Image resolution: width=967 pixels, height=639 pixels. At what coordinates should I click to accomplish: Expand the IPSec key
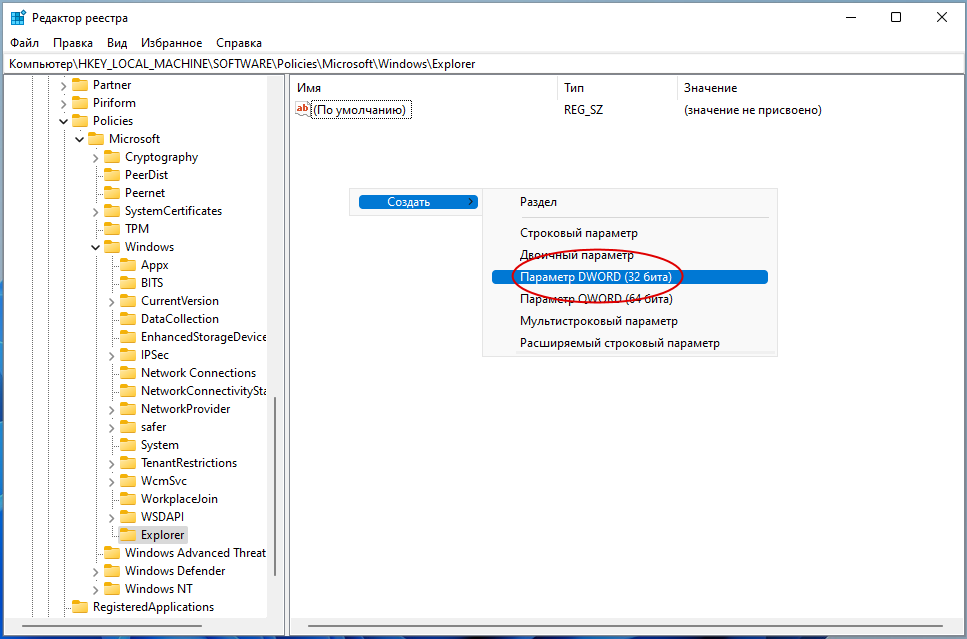point(112,355)
